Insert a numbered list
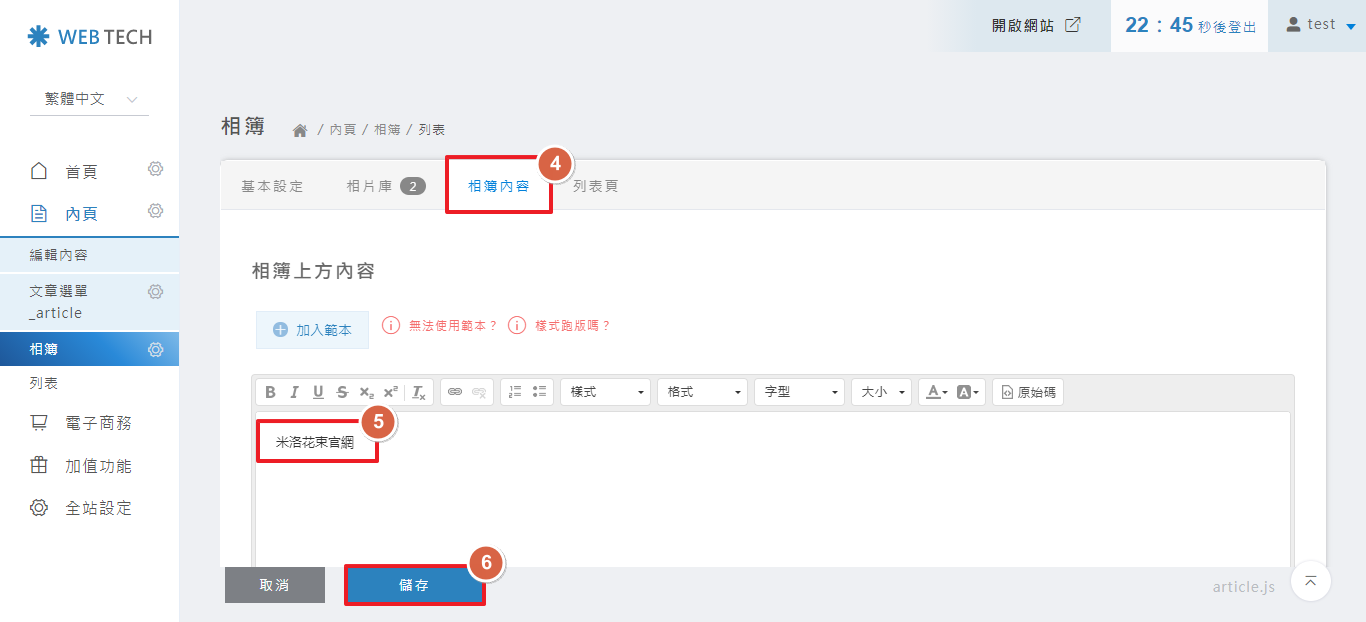This screenshot has height=622, width=1366. click(x=516, y=392)
